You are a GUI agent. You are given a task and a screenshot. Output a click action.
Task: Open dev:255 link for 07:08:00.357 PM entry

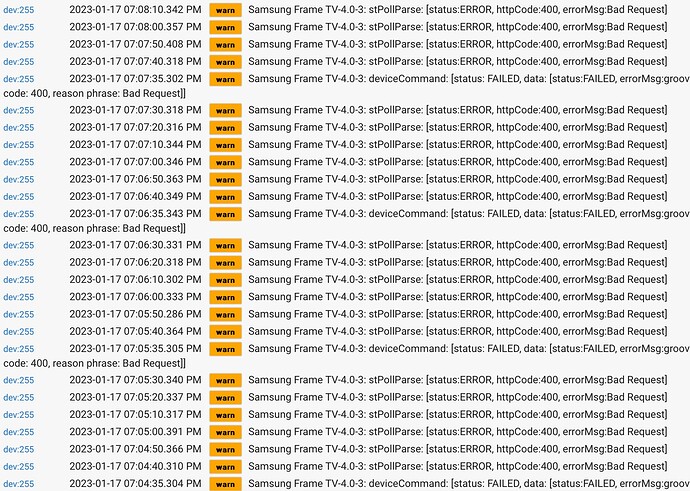tap(18, 27)
